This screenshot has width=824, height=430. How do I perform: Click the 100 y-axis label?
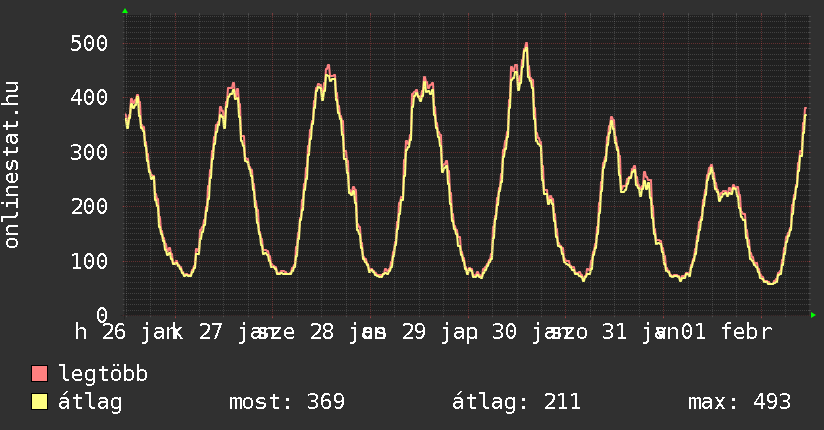[x=89, y=261]
